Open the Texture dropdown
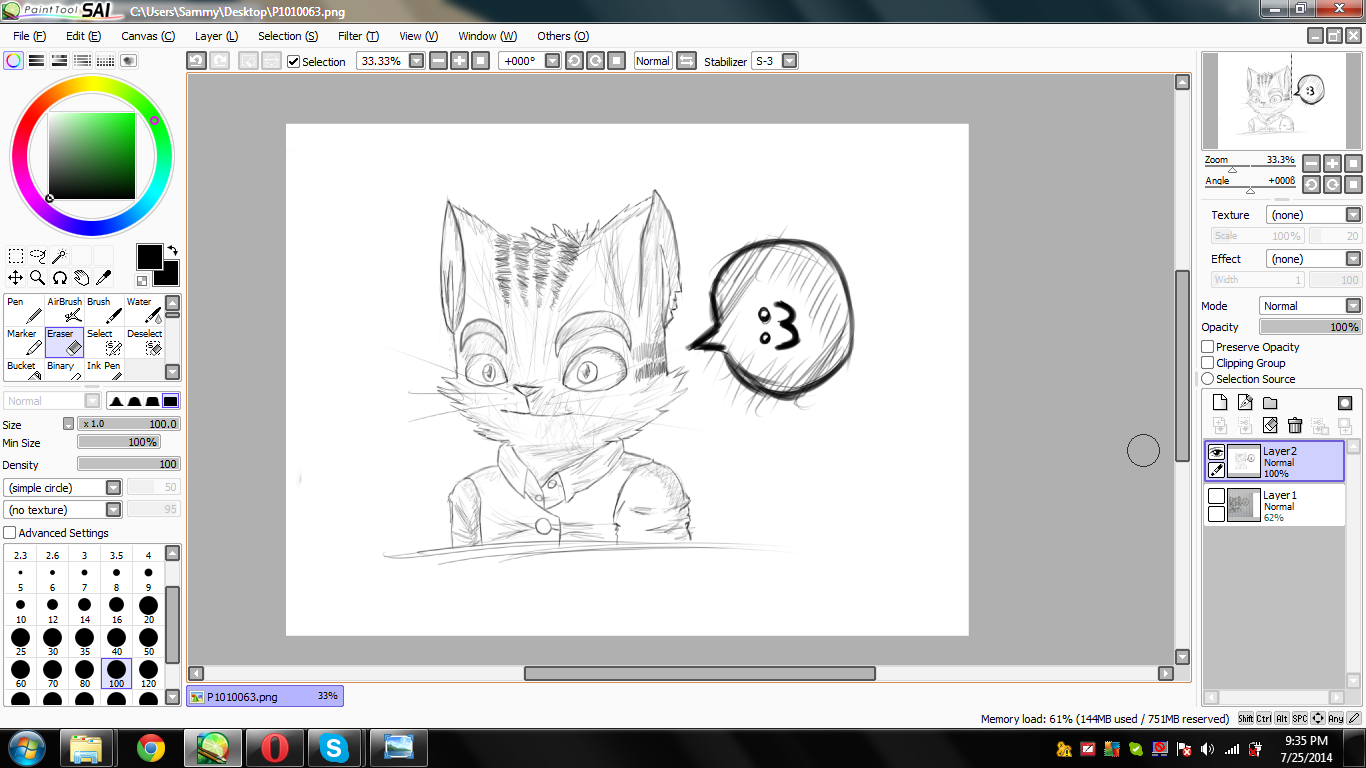1366x768 pixels. click(1353, 215)
